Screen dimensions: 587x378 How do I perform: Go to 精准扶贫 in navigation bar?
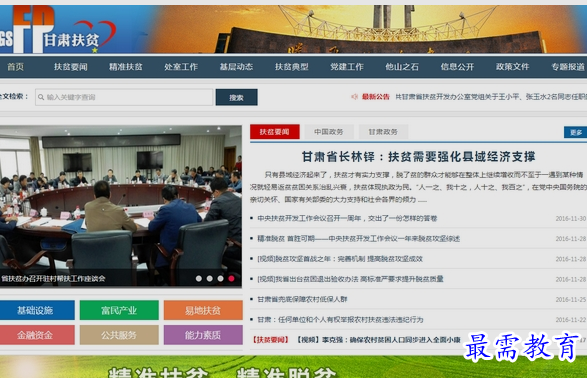click(x=126, y=67)
